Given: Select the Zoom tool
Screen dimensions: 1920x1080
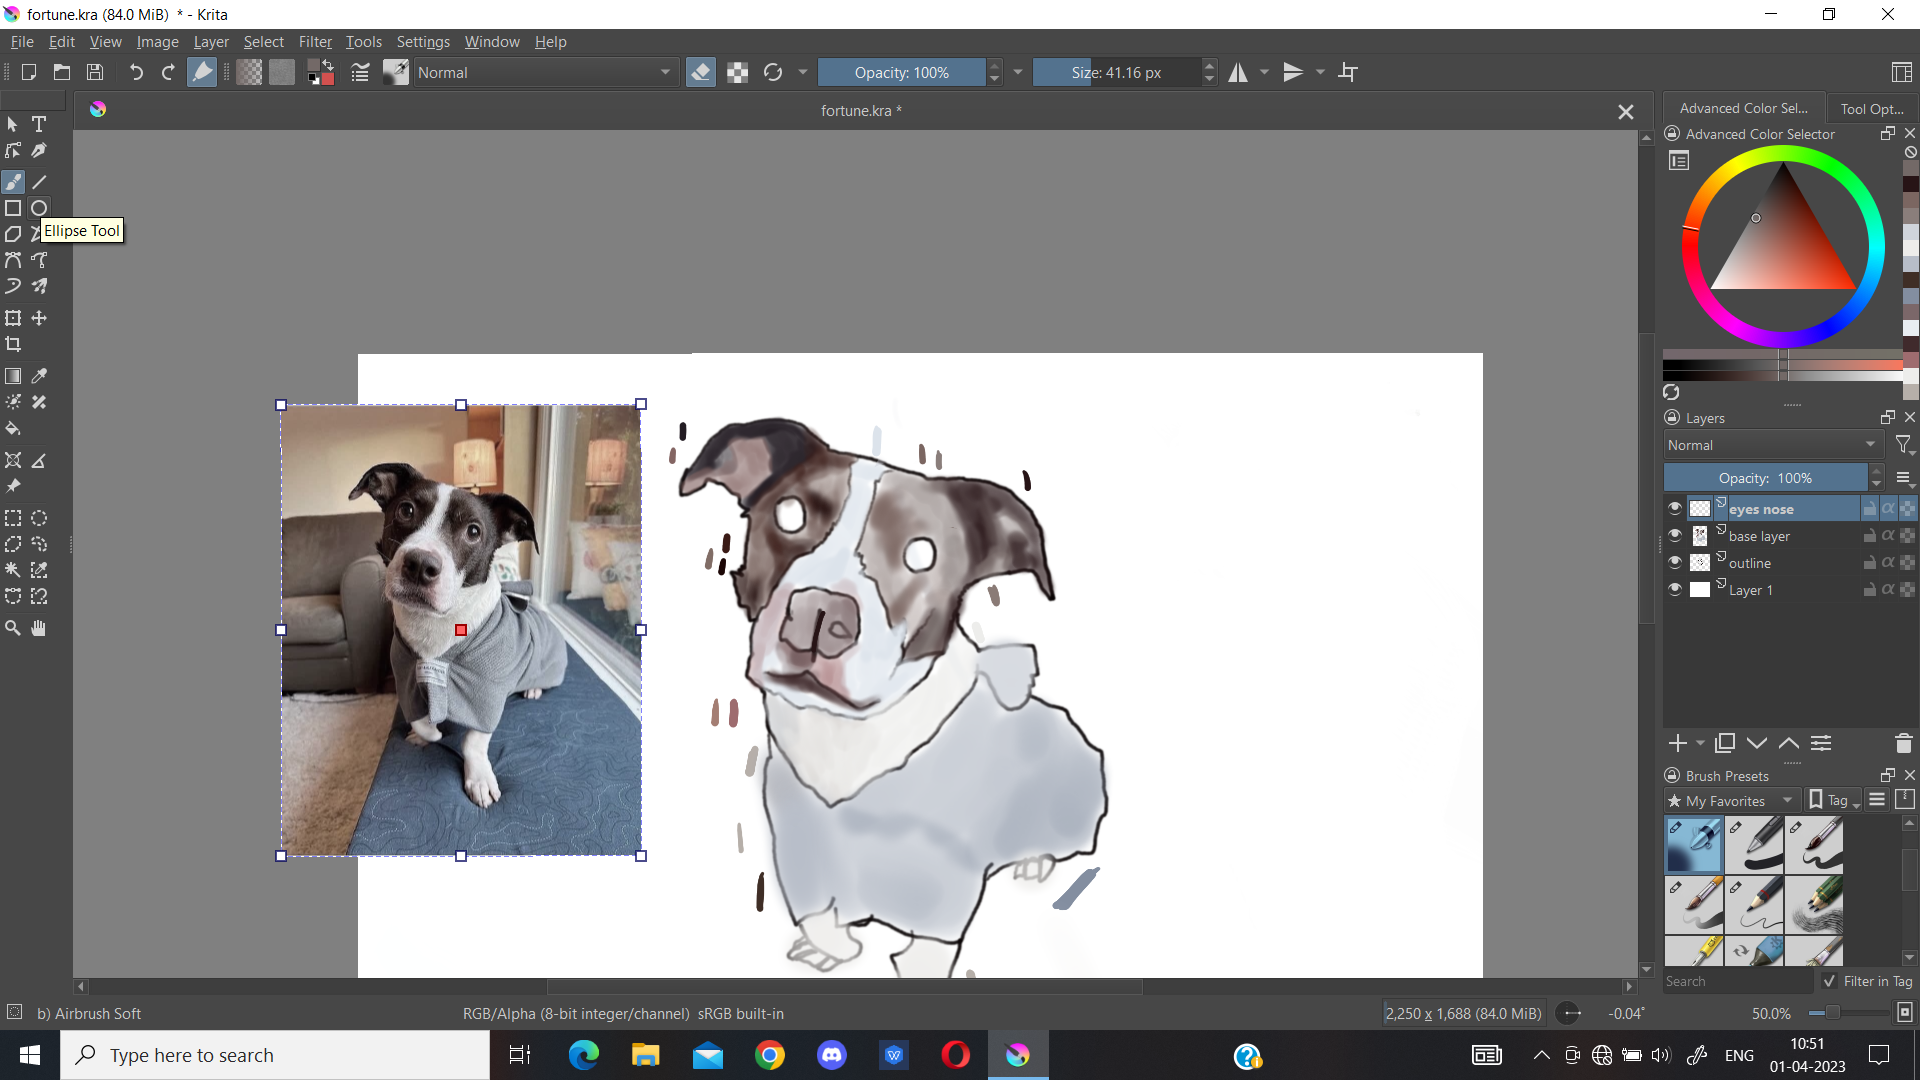Looking at the screenshot, I should pyautogui.click(x=13, y=628).
